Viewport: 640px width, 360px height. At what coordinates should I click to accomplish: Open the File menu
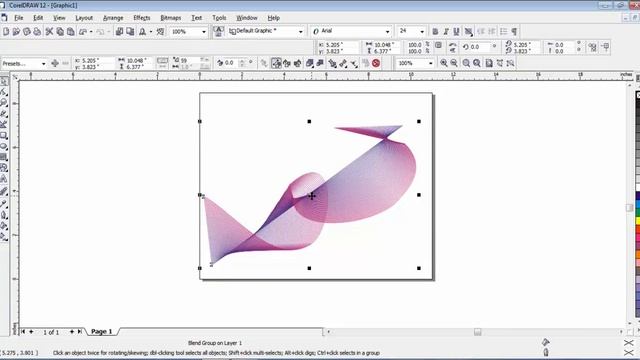[19, 18]
